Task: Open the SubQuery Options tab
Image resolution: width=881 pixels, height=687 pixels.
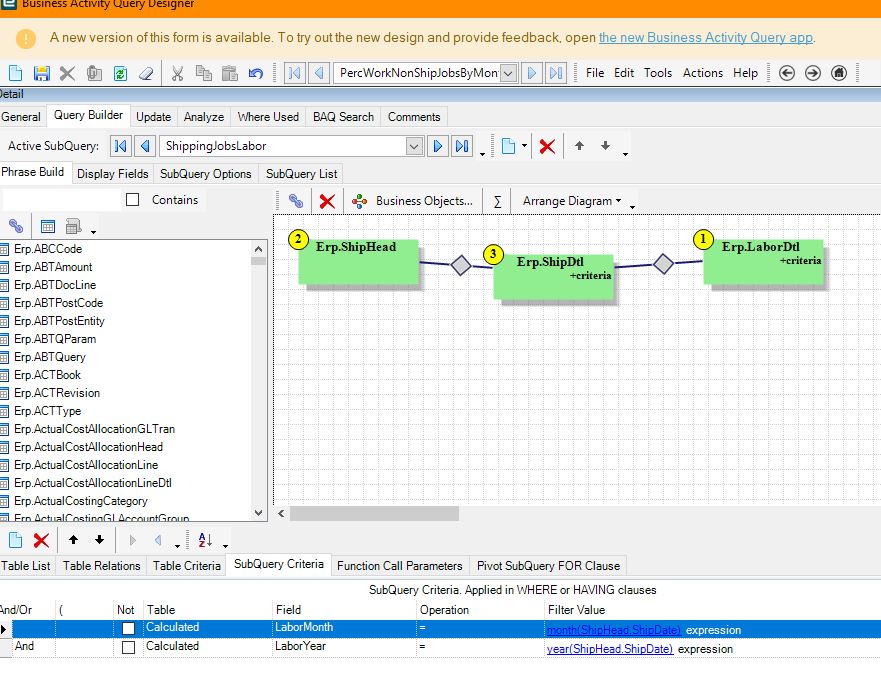Action: tap(206, 174)
